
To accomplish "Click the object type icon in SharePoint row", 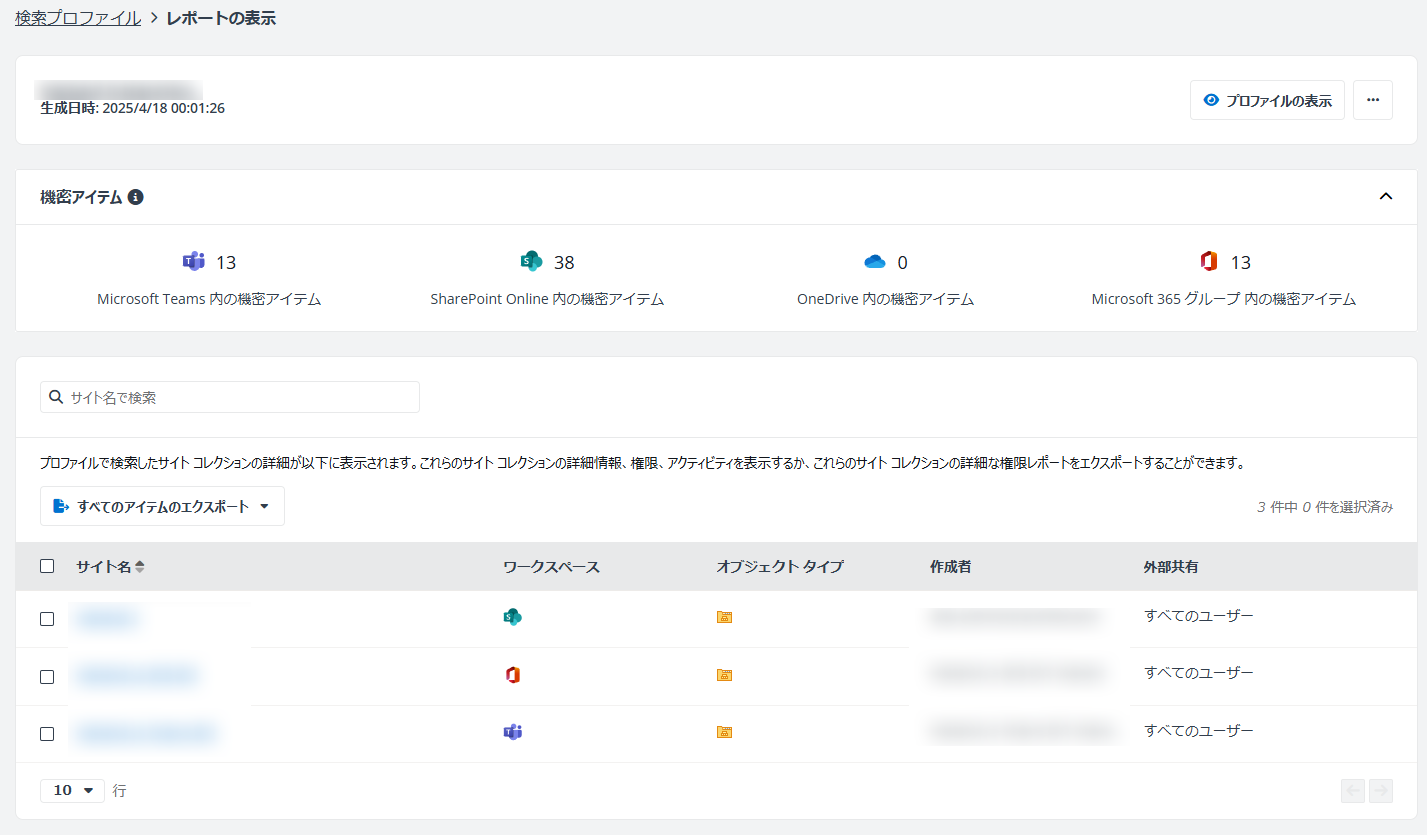I will (x=725, y=618).
